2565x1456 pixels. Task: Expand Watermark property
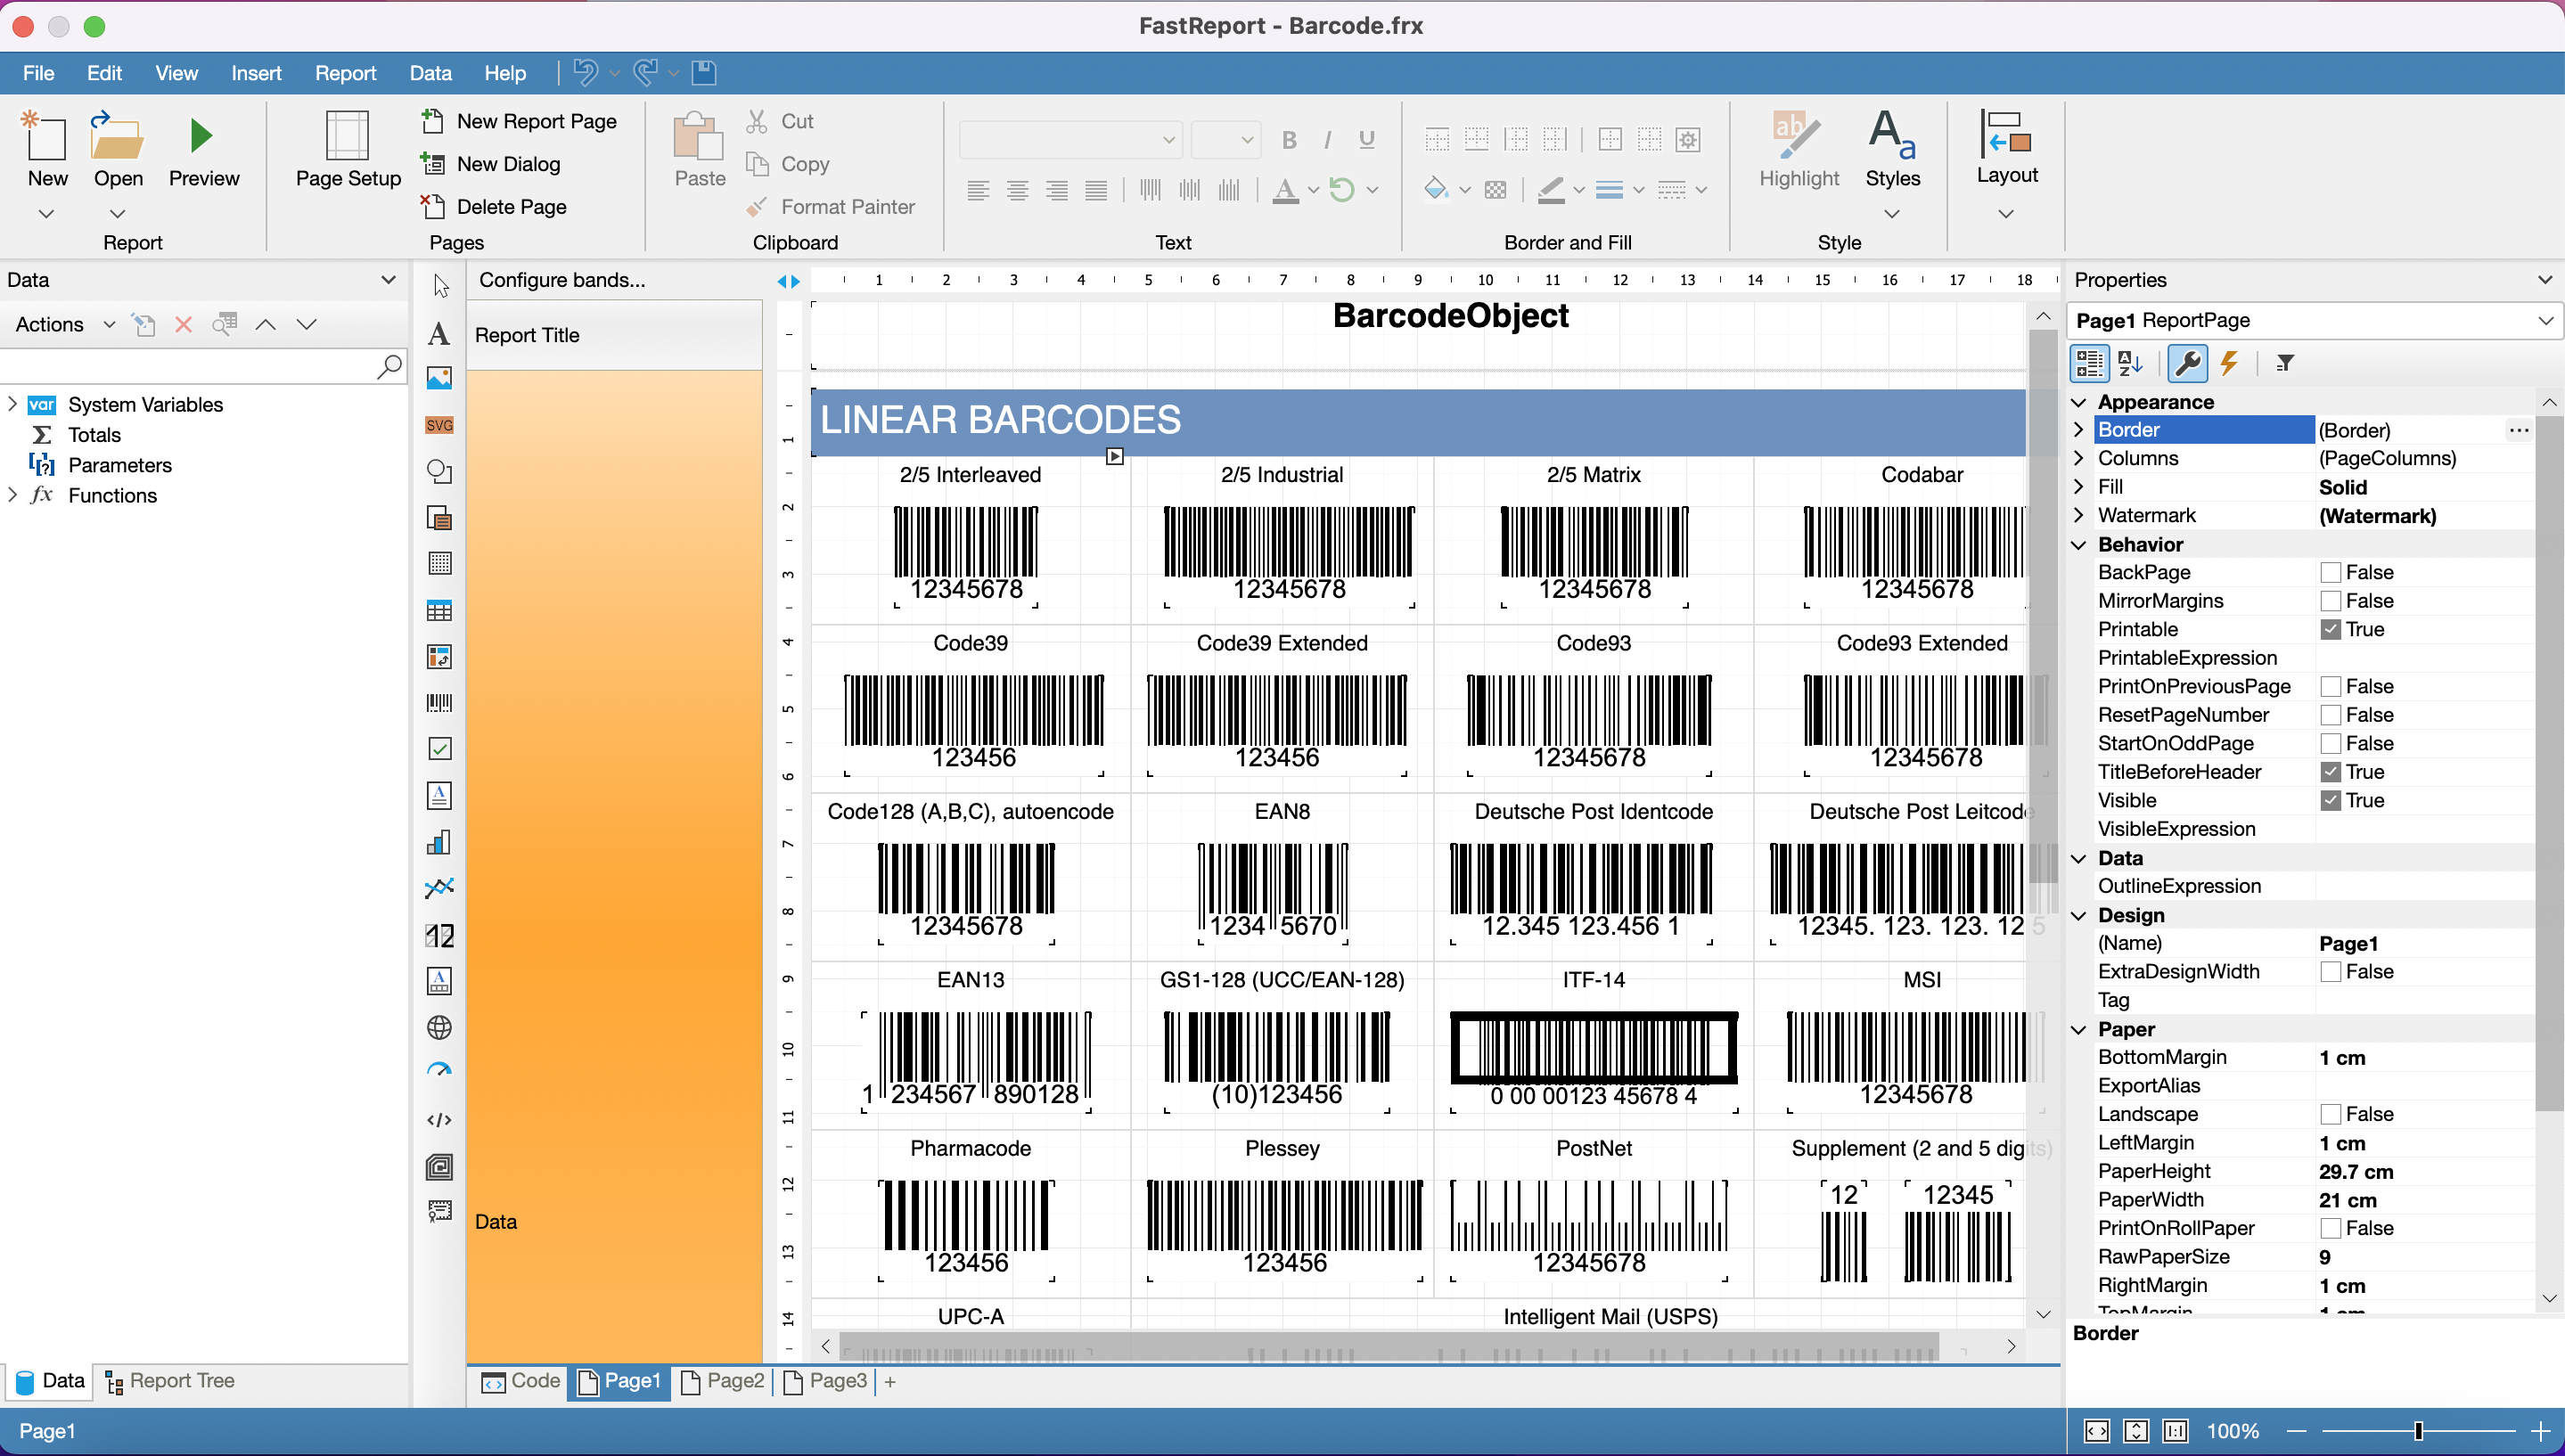2080,515
